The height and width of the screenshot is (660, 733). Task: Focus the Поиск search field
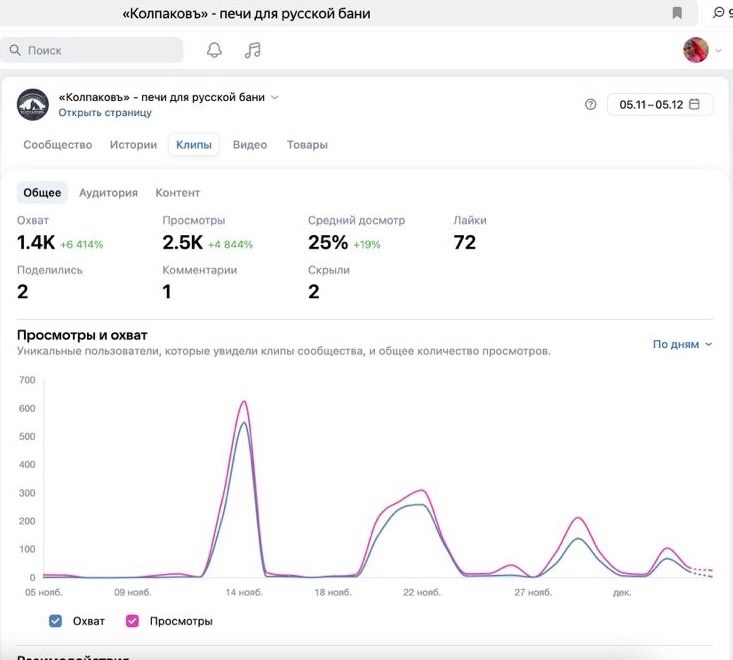click(x=92, y=50)
